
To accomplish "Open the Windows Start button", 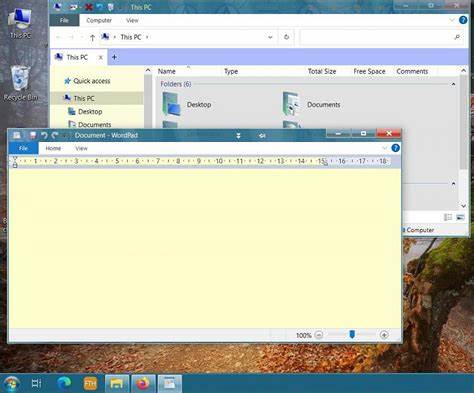I will click(x=11, y=383).
